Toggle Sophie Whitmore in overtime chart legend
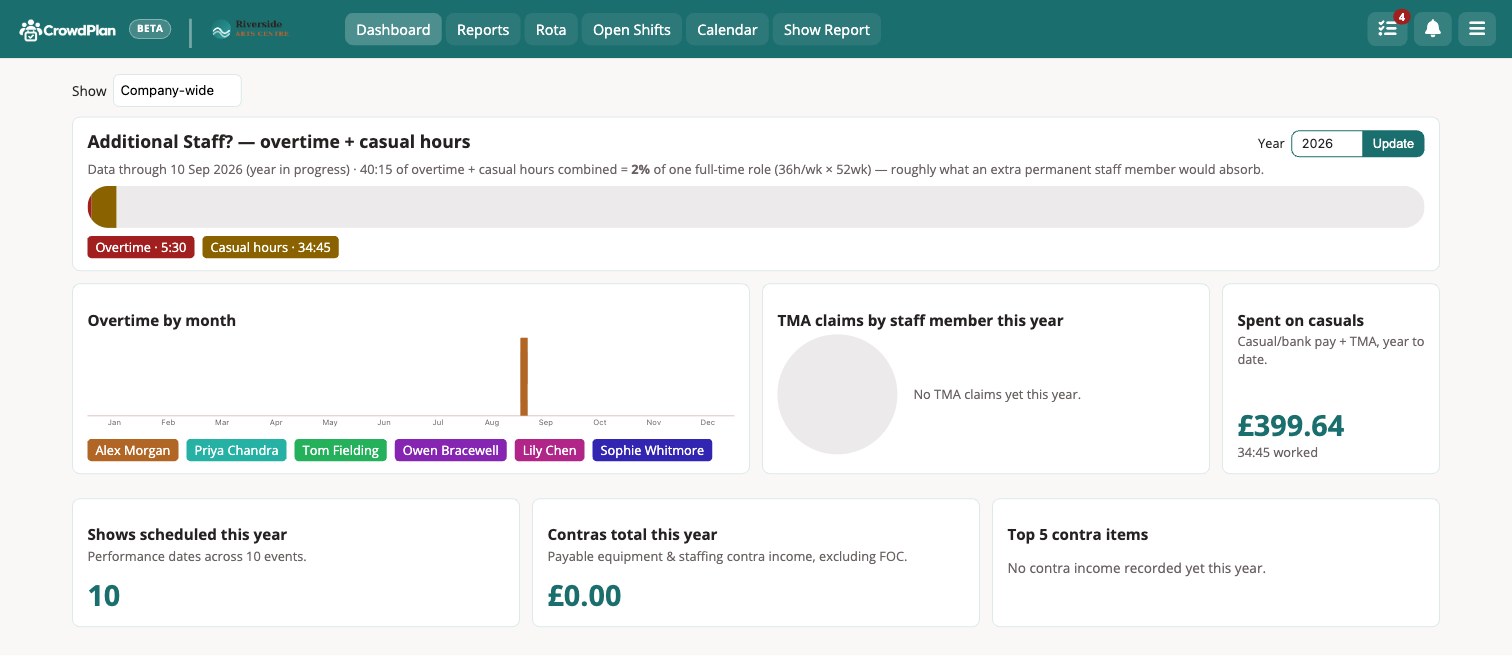Viewport: 1512px width, 660px height. pyautogui.click(x=652, y=450)
